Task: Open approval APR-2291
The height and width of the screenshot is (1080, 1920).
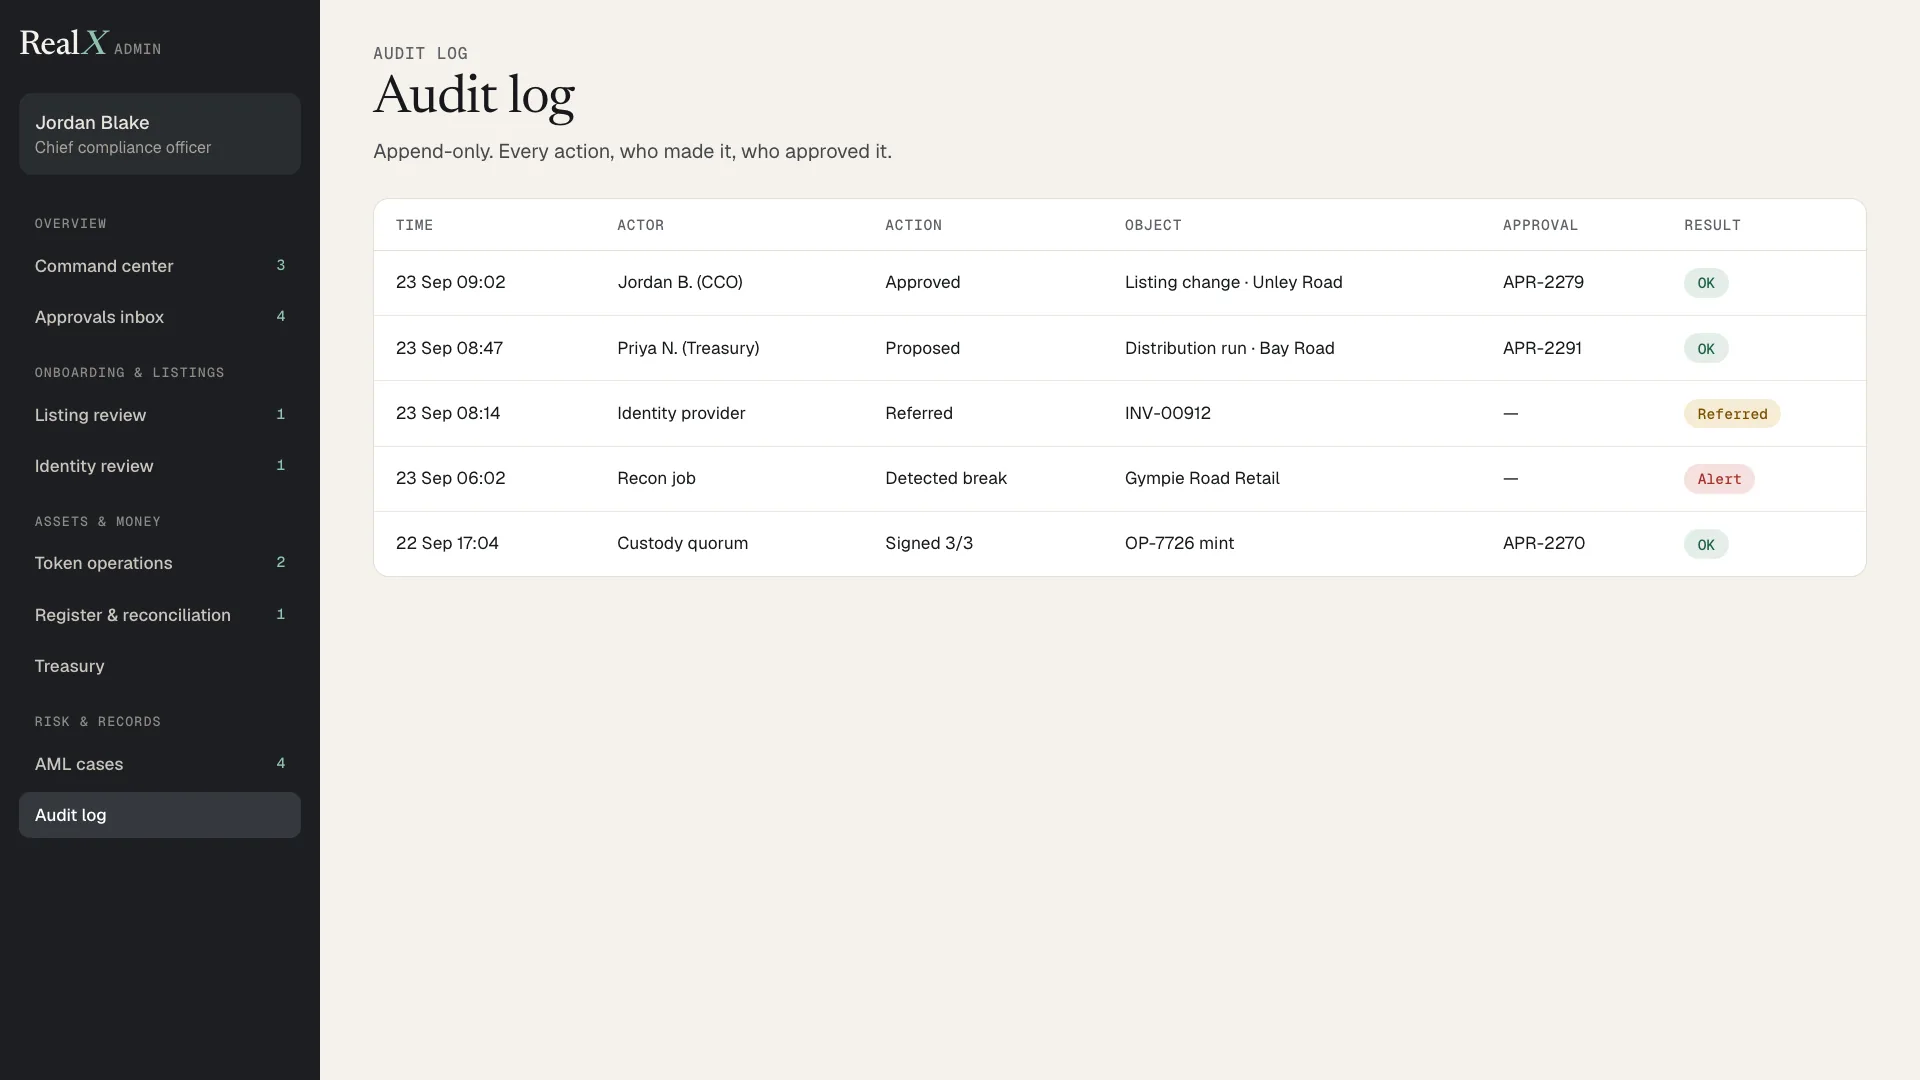Action: pos(1542,348)
